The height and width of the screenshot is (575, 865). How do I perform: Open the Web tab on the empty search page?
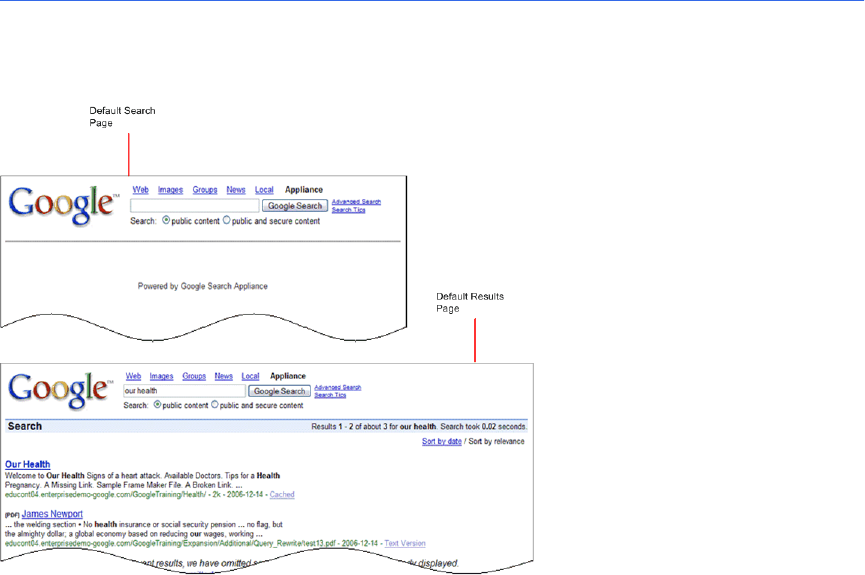pos(141,190)
